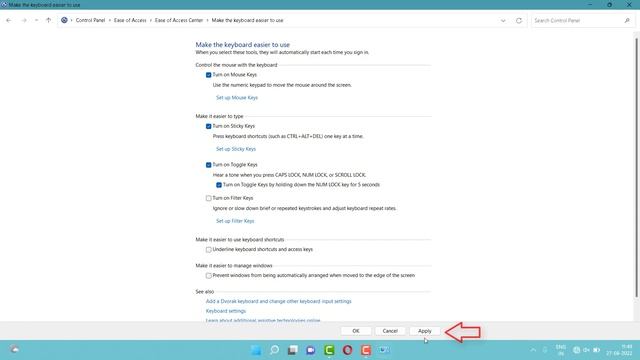This screenshot has height=360, width=640.
Task: Open Control Panel taskbar icon
Action: (x=384, y=350)
